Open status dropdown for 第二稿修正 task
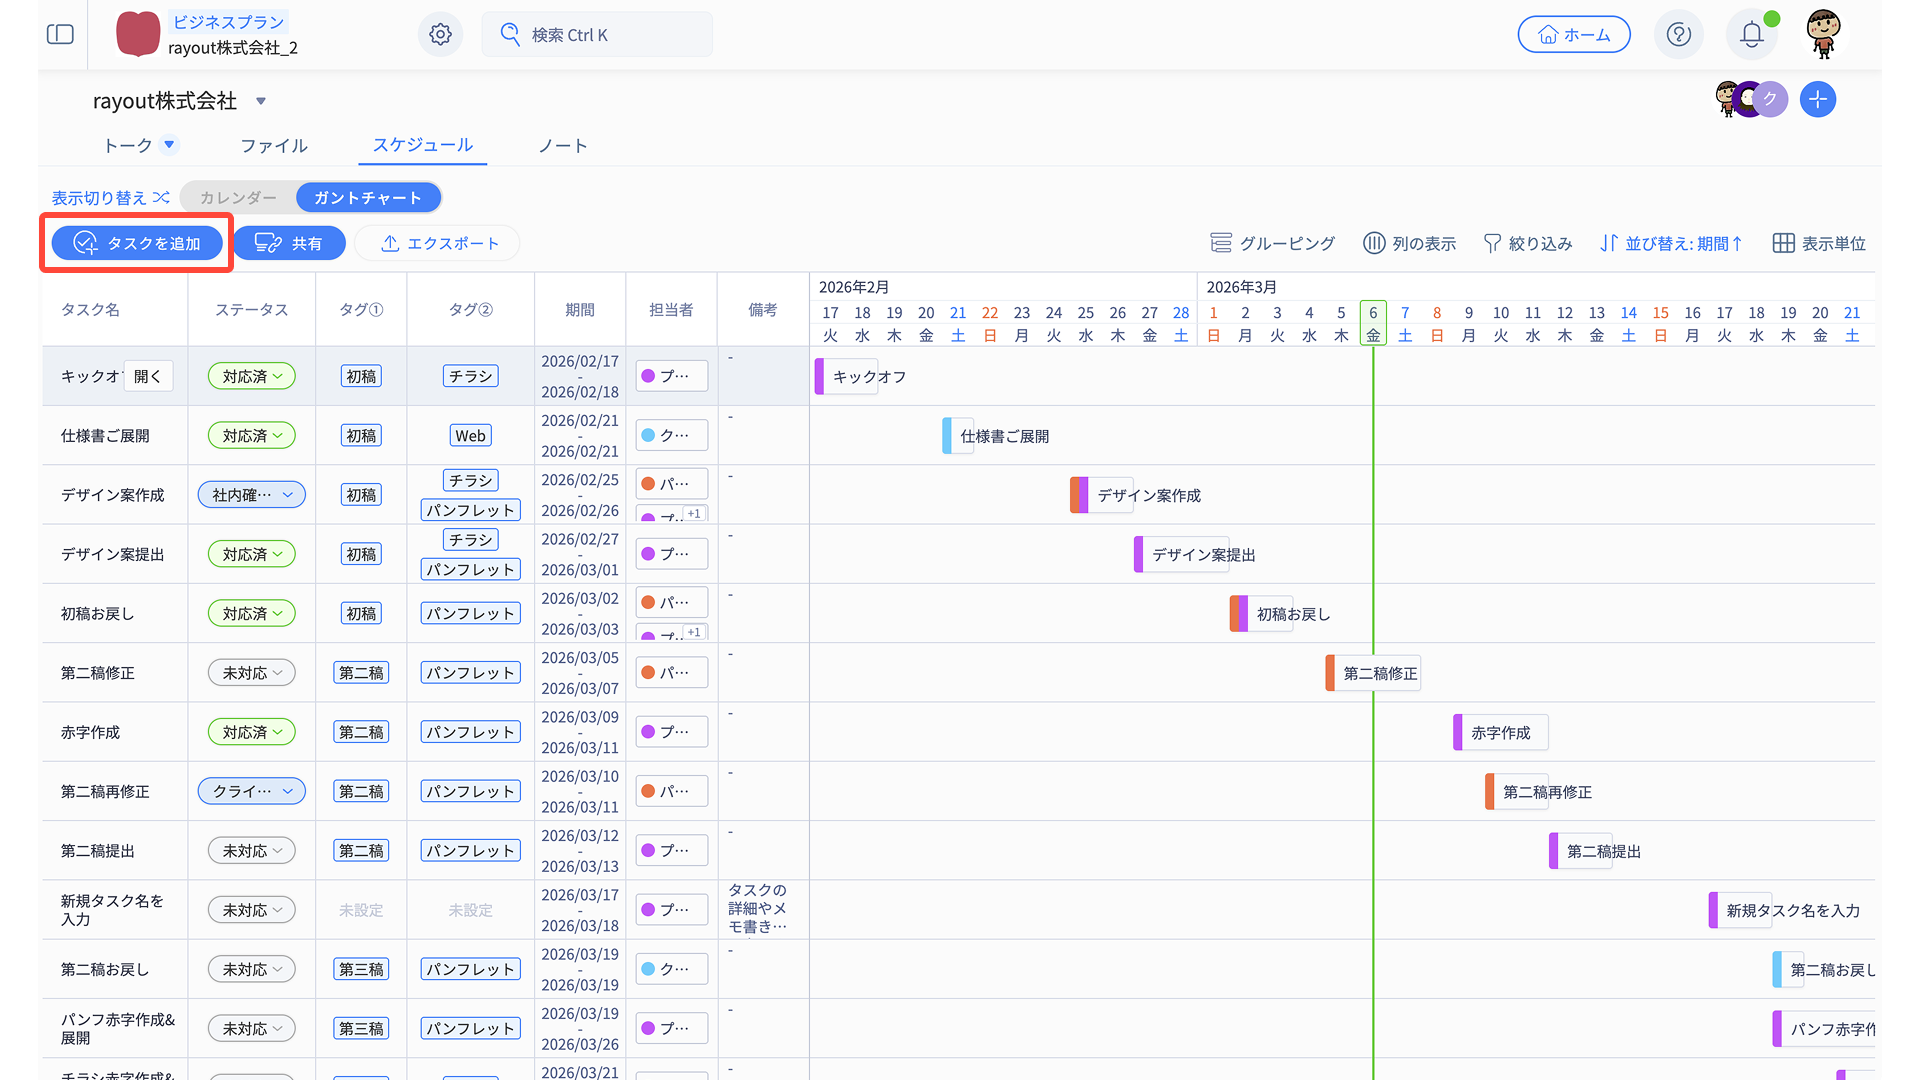The height and width of the screenshot is (1080, 1920). coord(252,673)
